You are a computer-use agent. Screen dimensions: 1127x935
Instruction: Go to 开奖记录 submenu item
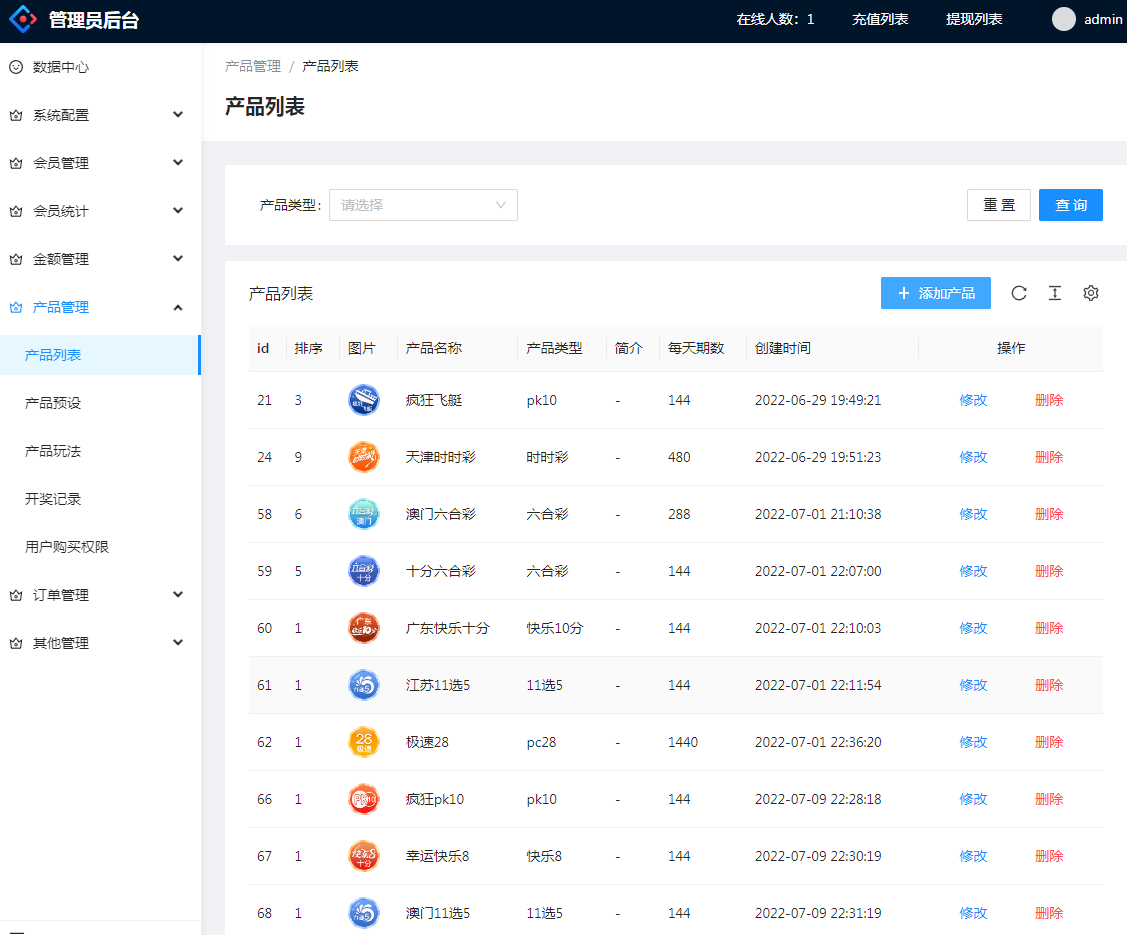[53, 499]
